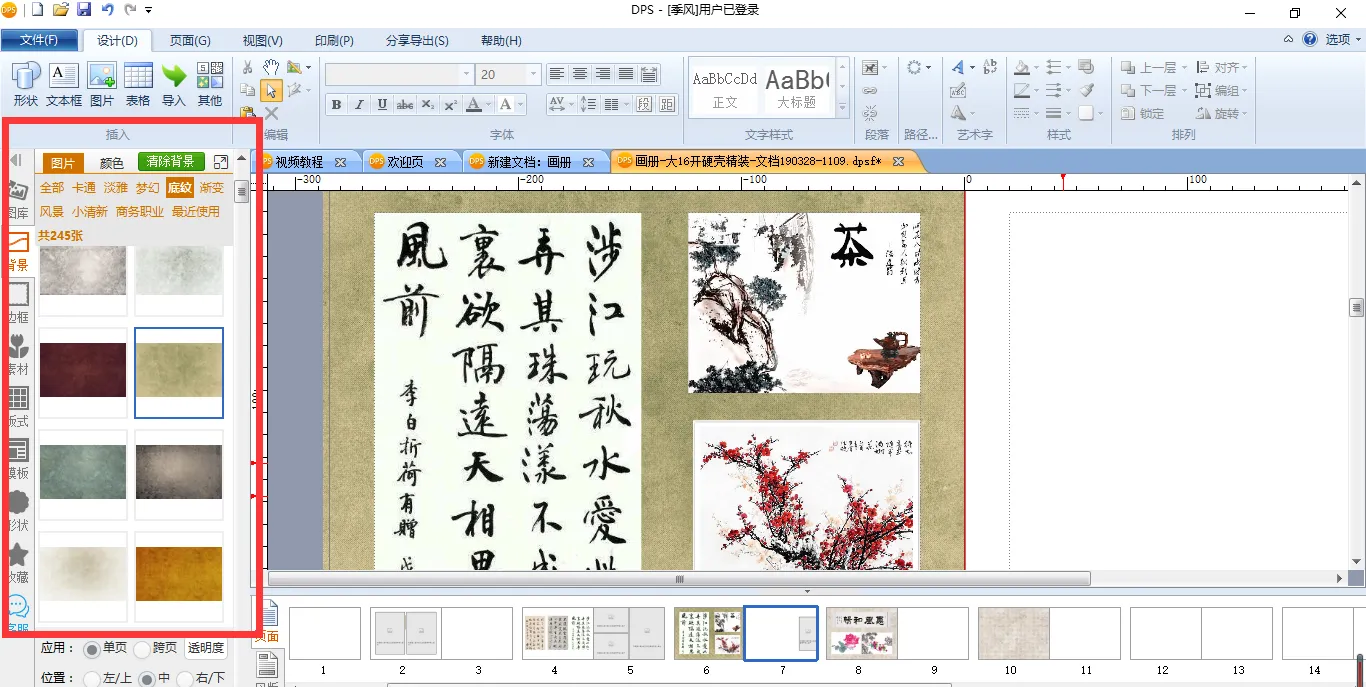The height and width of the screenshot is (687, 1366).
Task: Toggle bold text formatting
Action: [x=336, y=105]
